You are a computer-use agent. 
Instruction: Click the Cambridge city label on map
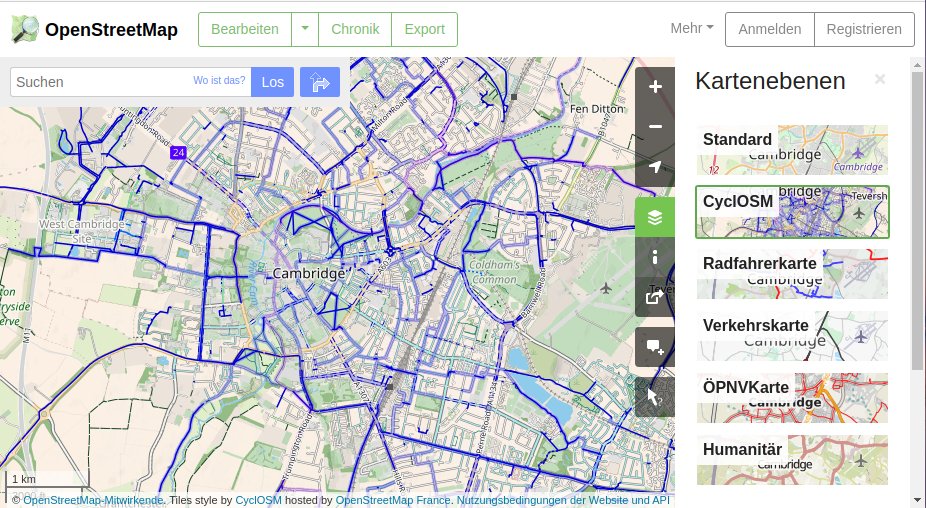[x=308, y=273]
